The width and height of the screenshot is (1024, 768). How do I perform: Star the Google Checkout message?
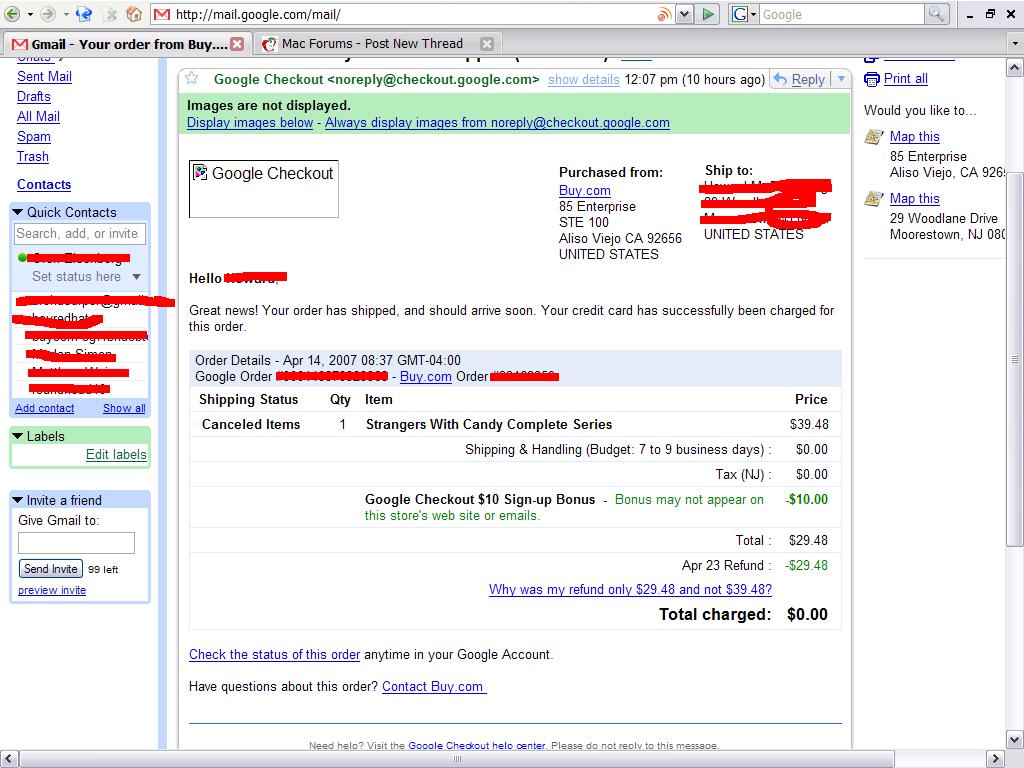pyautogui.click(x=191, y=78)
